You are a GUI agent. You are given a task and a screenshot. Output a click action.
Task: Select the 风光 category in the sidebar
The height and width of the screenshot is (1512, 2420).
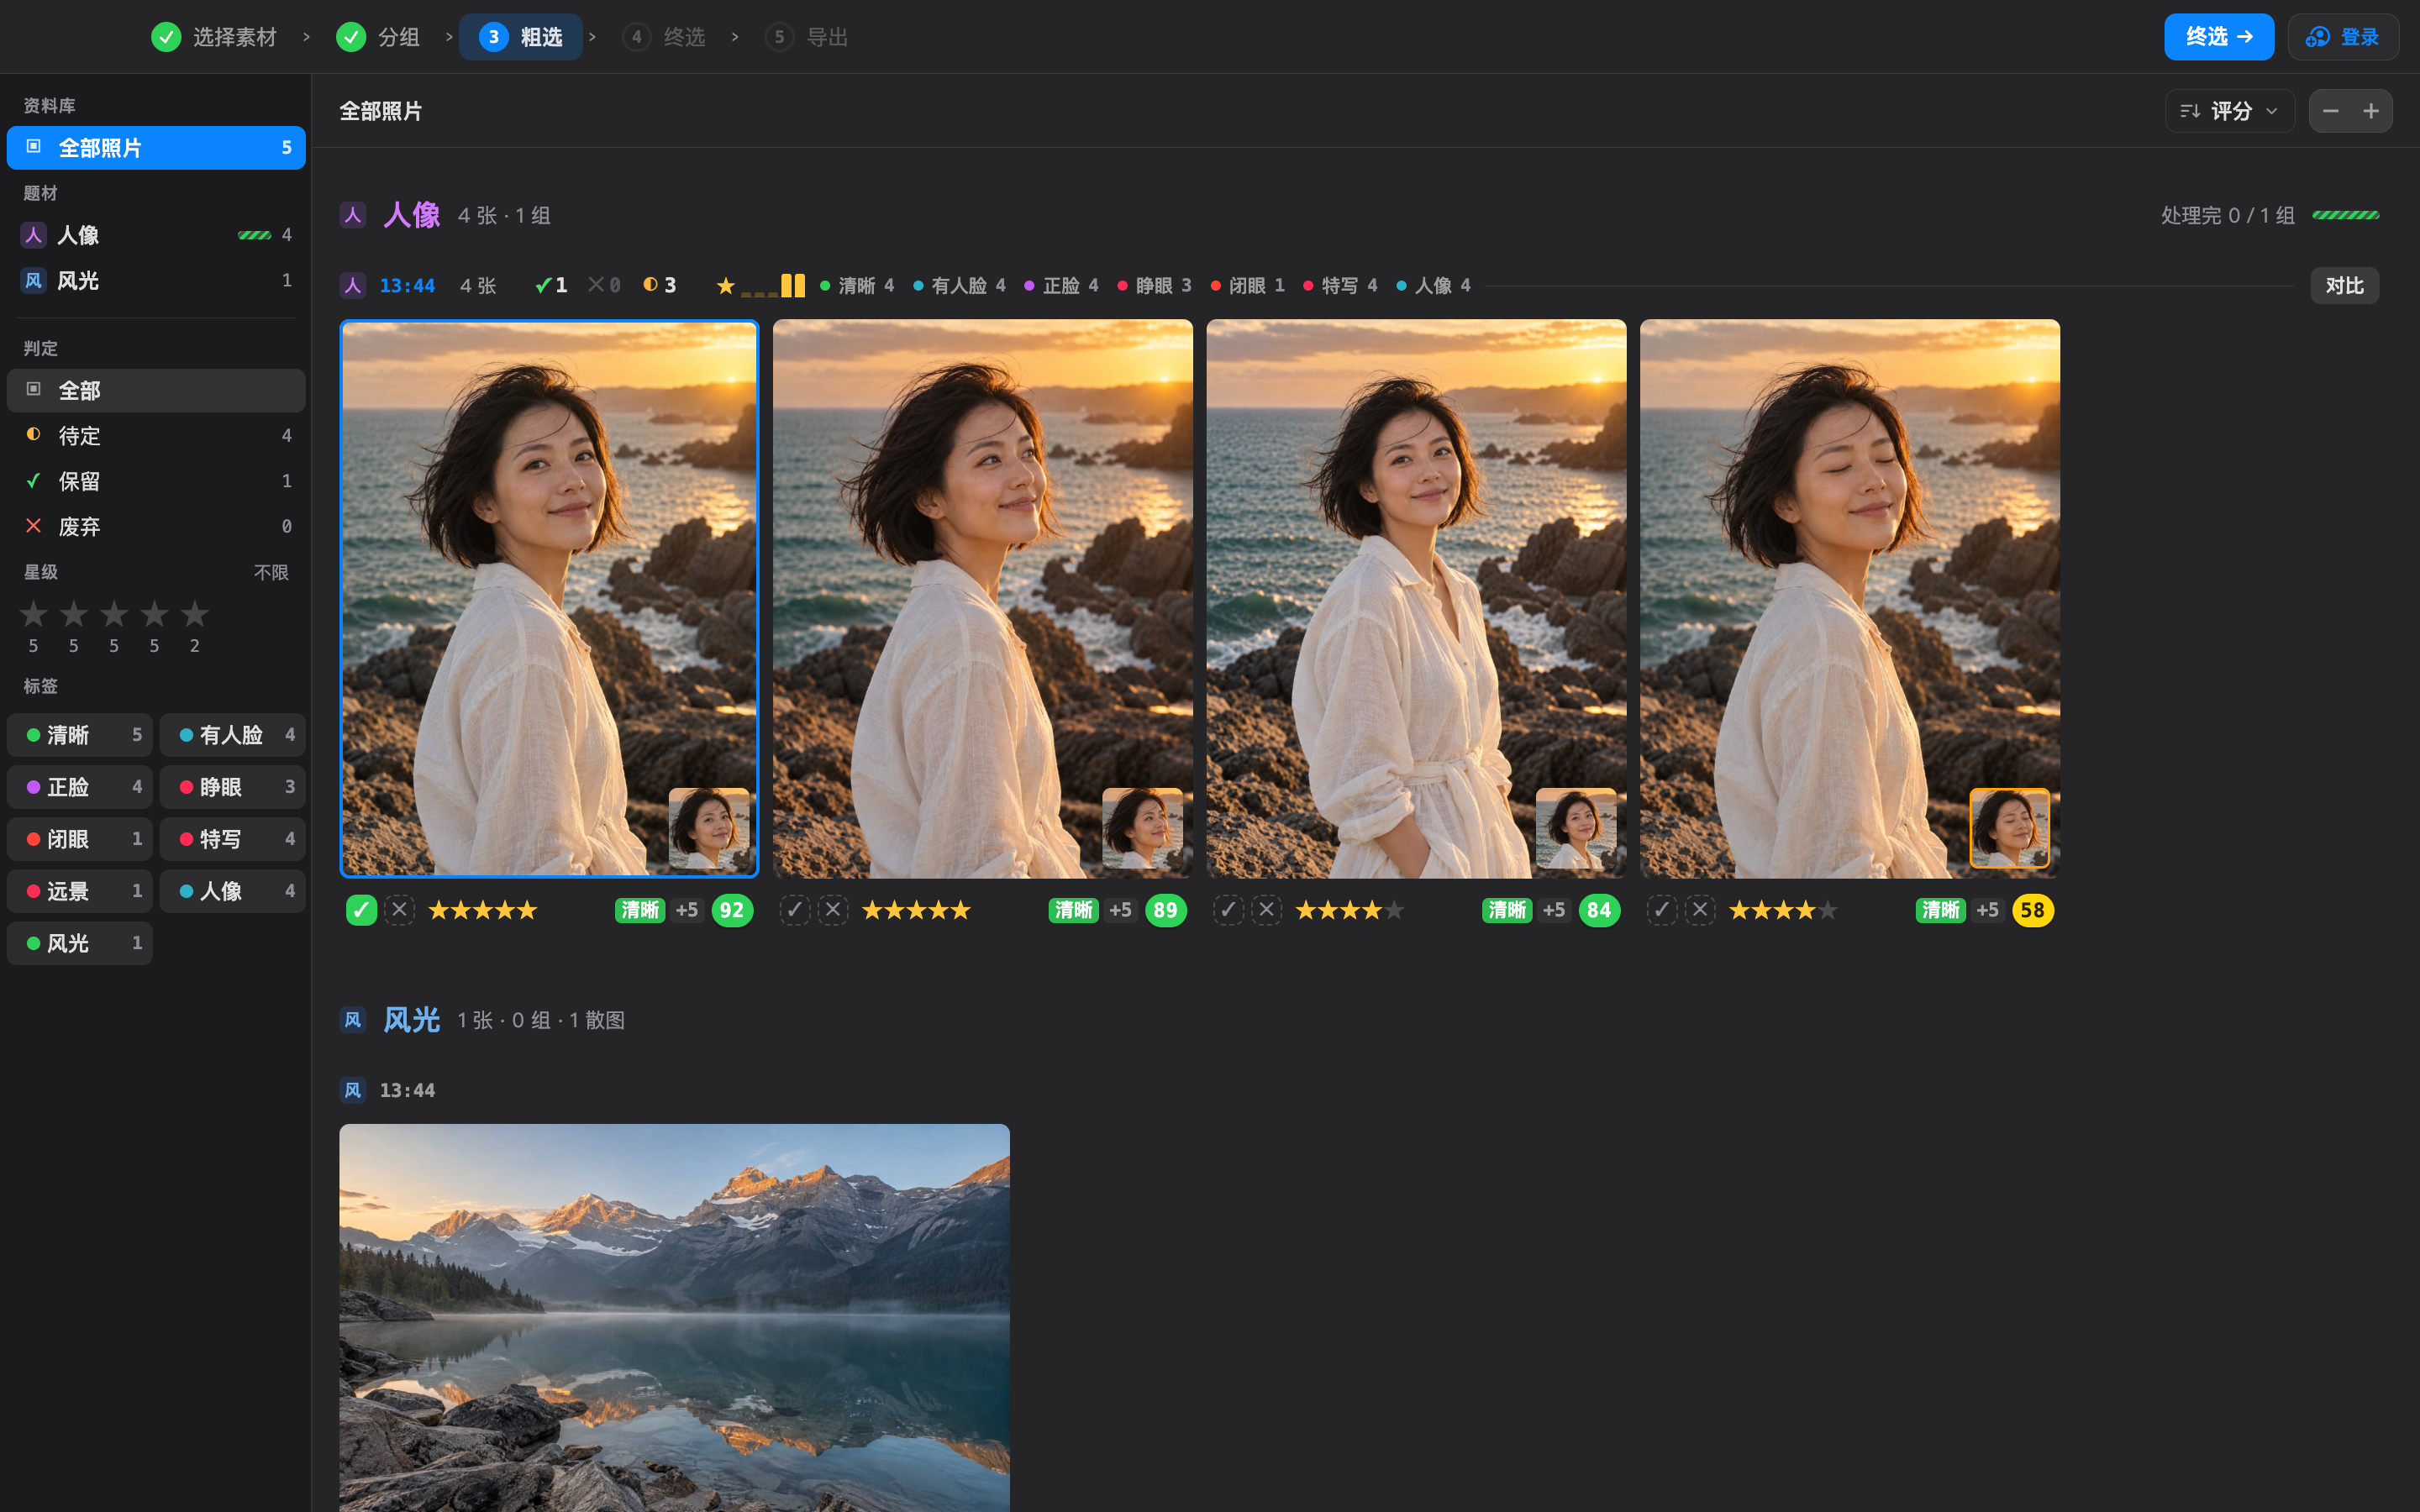156,281
